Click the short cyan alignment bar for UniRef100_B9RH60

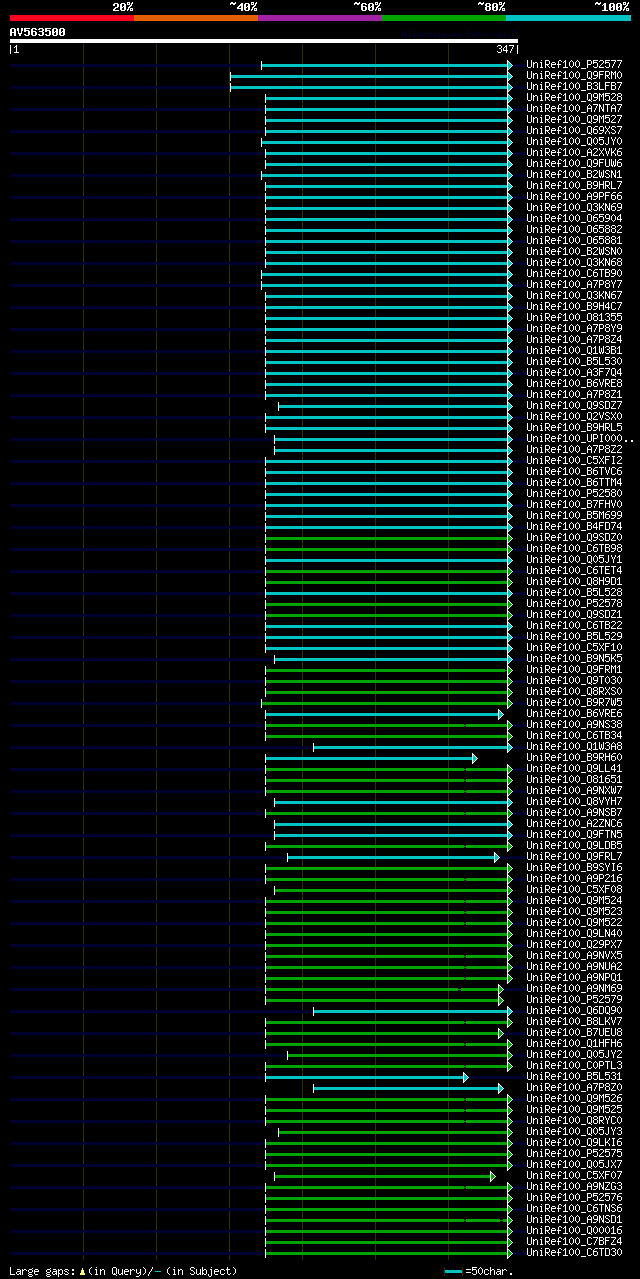point(370,758)
